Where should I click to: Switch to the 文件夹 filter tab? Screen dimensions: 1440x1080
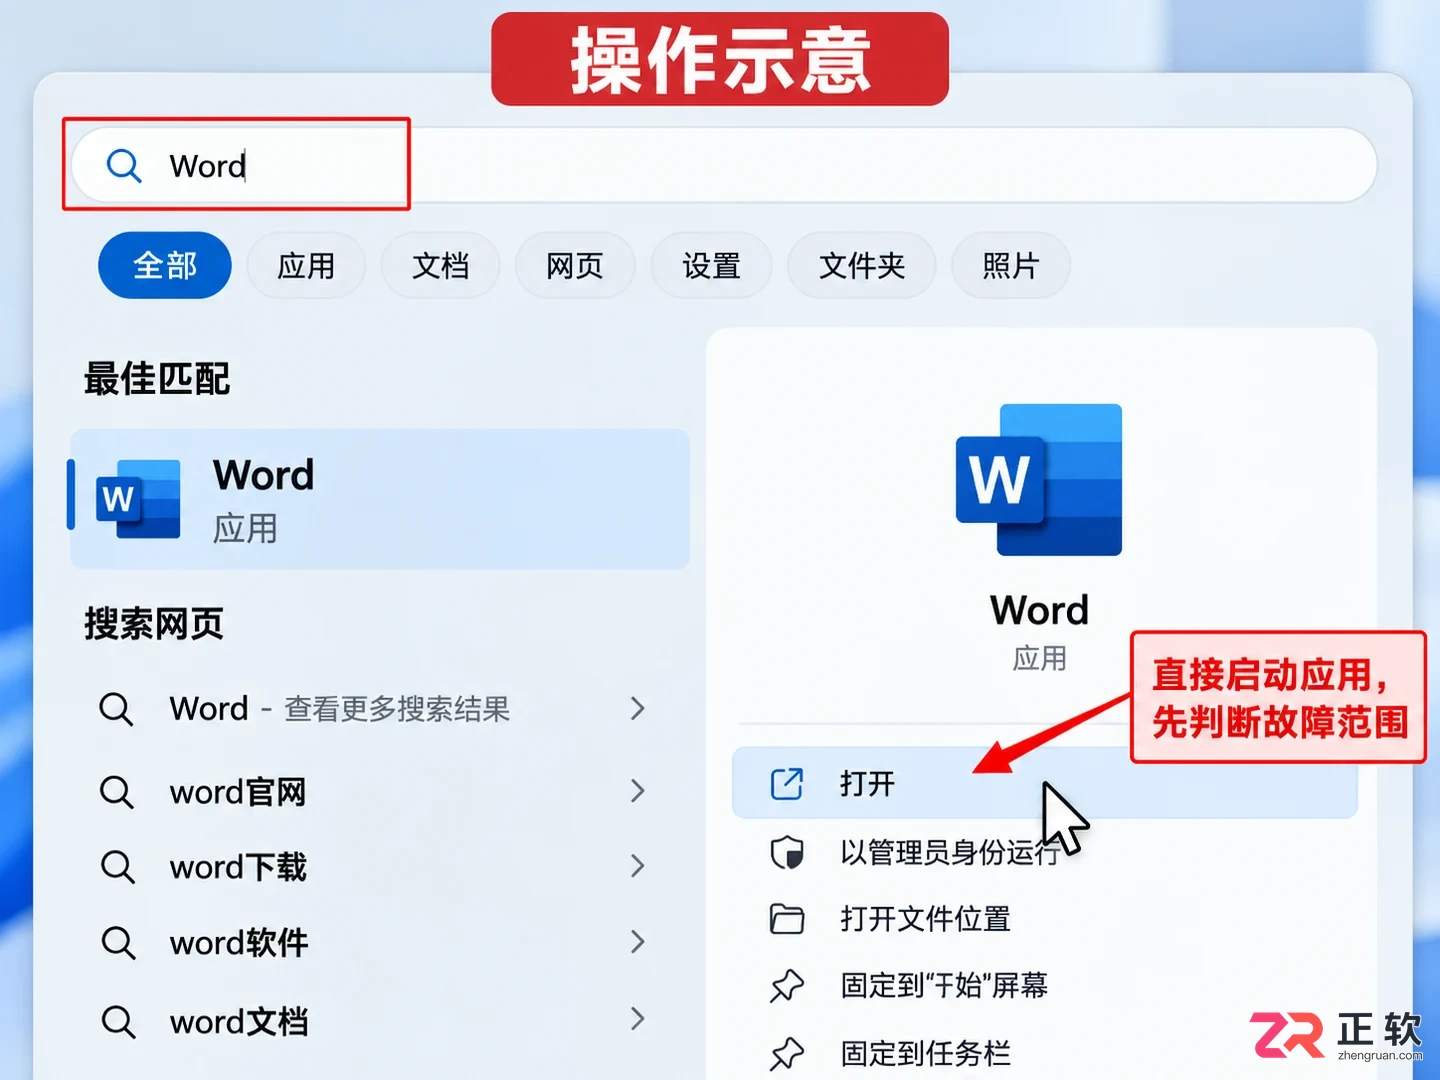862,266
